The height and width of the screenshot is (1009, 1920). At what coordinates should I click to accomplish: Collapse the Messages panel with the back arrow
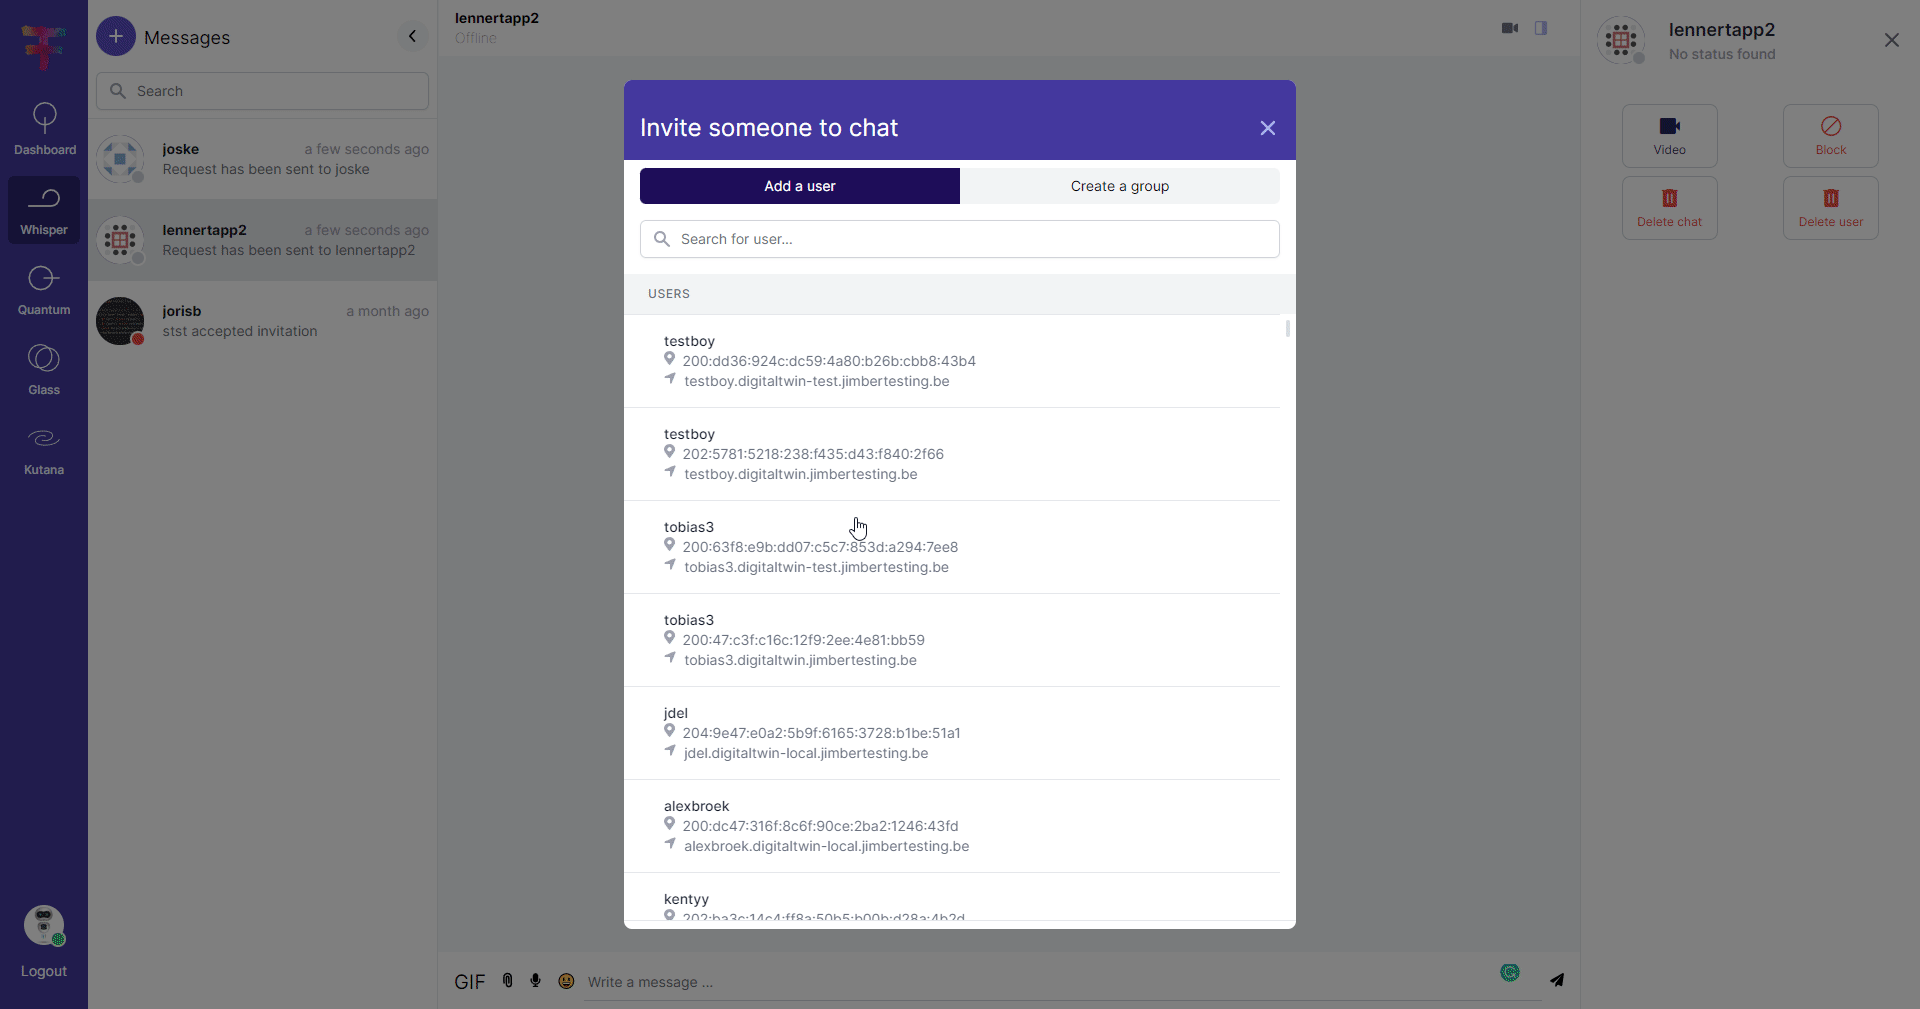(412, 36)
